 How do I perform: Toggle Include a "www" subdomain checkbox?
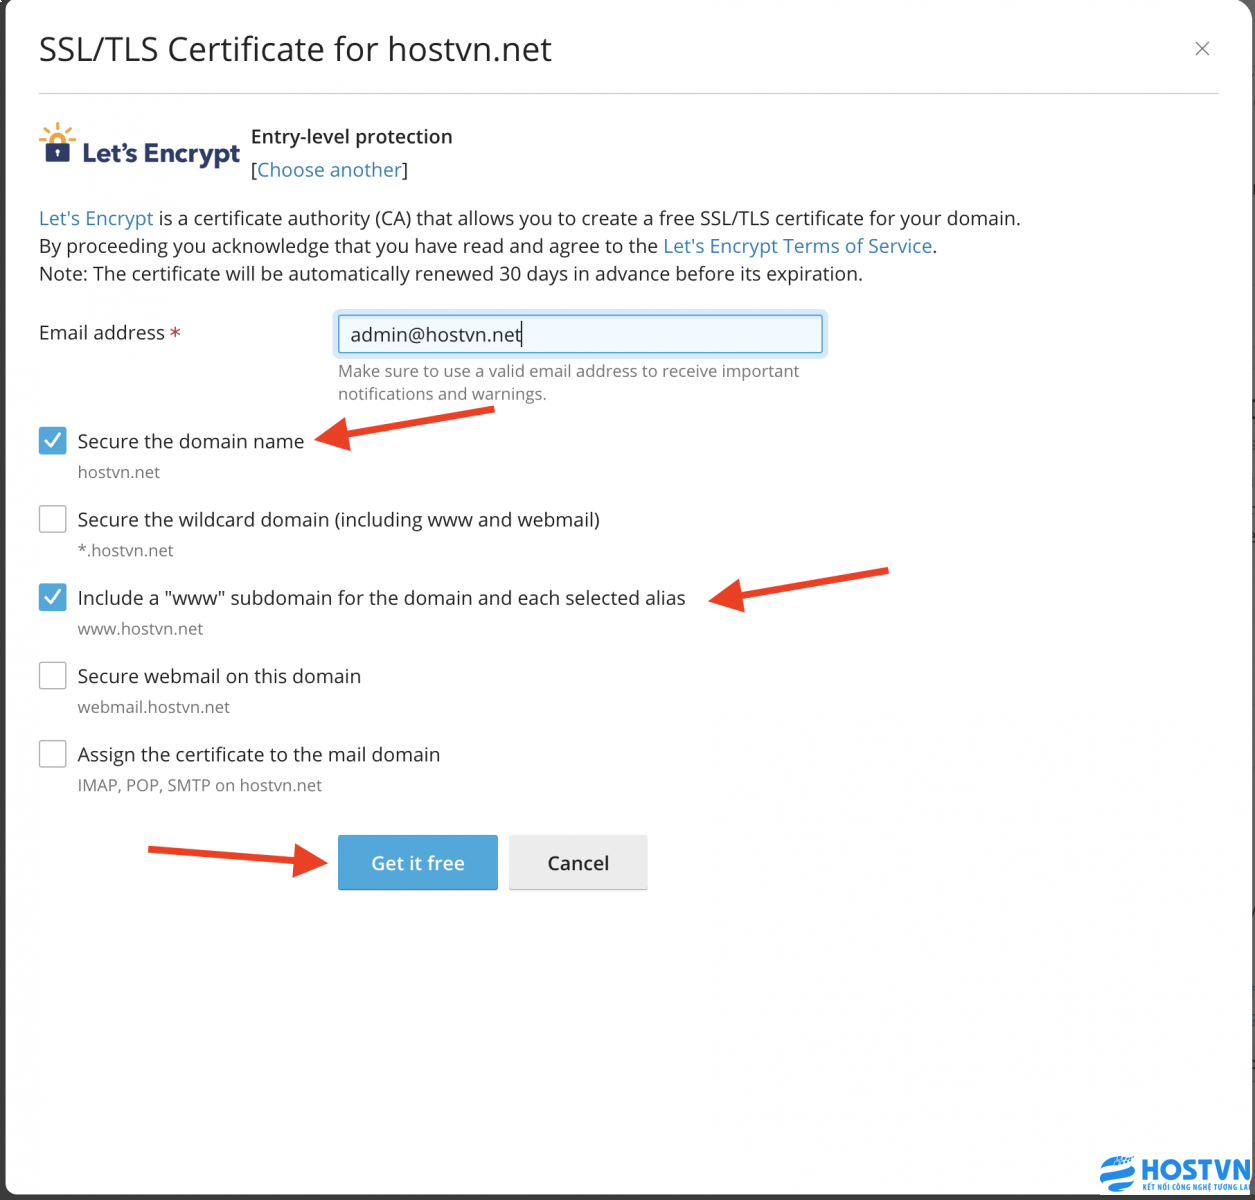(x=53, y=597)
